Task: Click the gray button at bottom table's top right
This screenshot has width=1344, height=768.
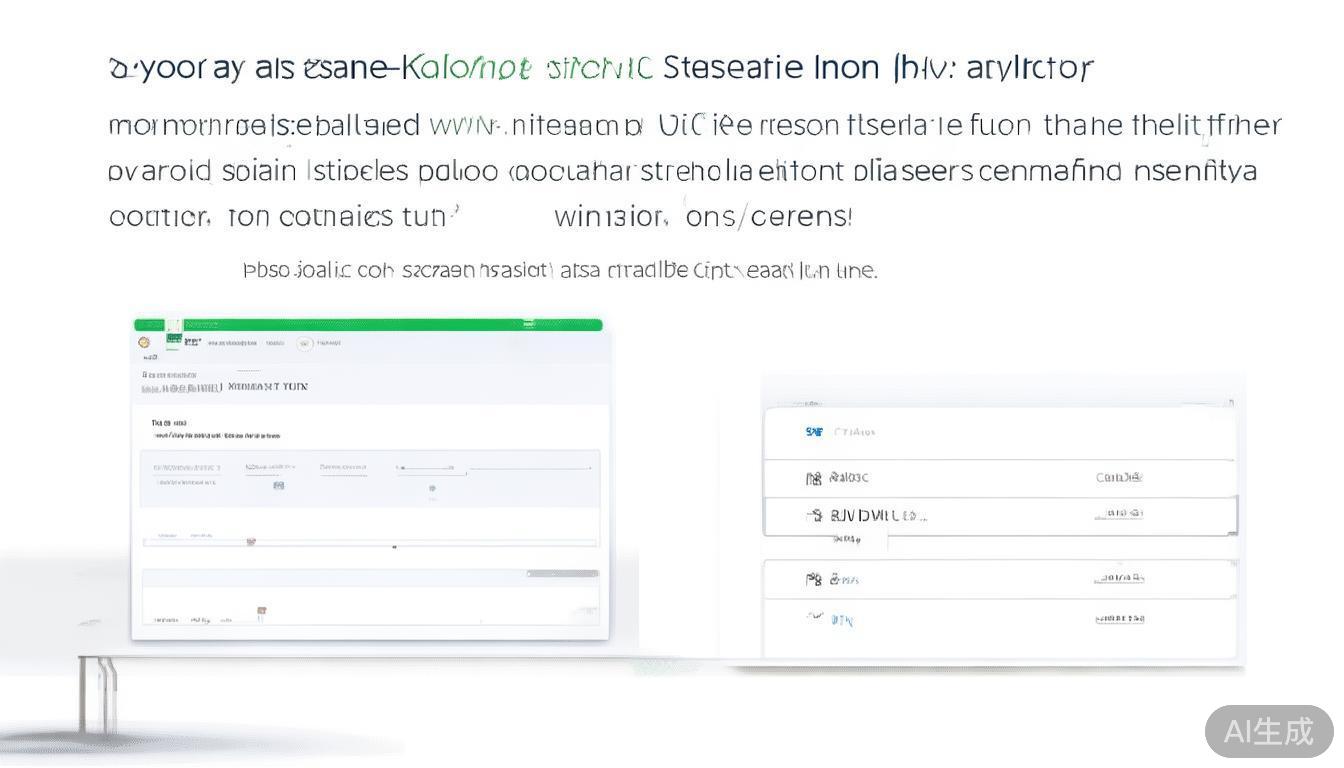Action: click(x=562, y=574)
